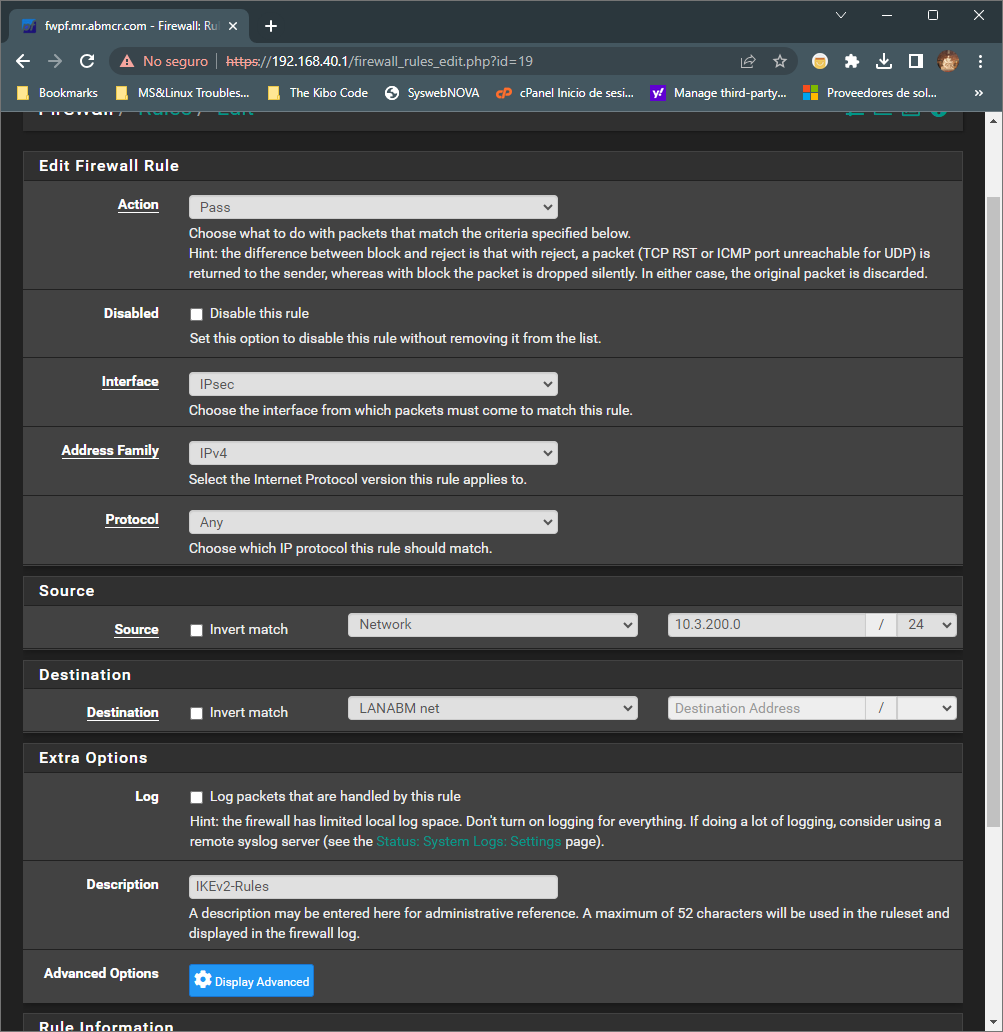This screenshot has width=1003, height=1032.
Task: Toggle the browser side panel icon
Action: pyautogui.click(x=915, y=61)
